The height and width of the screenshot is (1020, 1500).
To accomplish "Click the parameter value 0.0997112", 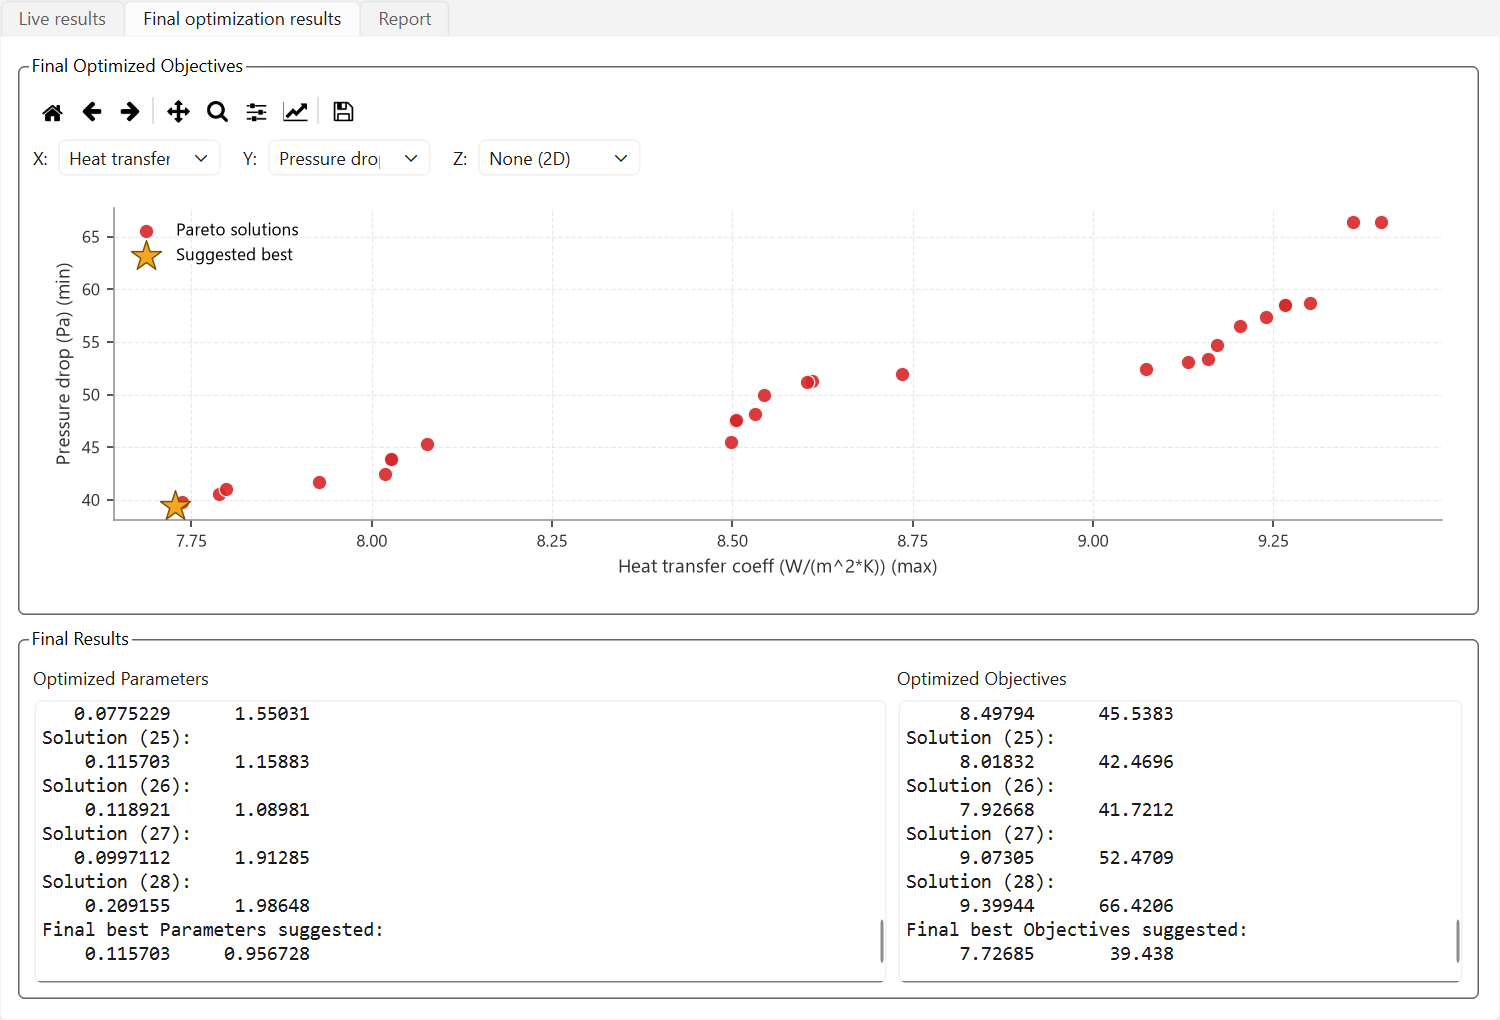I will [x=122, y=858].
